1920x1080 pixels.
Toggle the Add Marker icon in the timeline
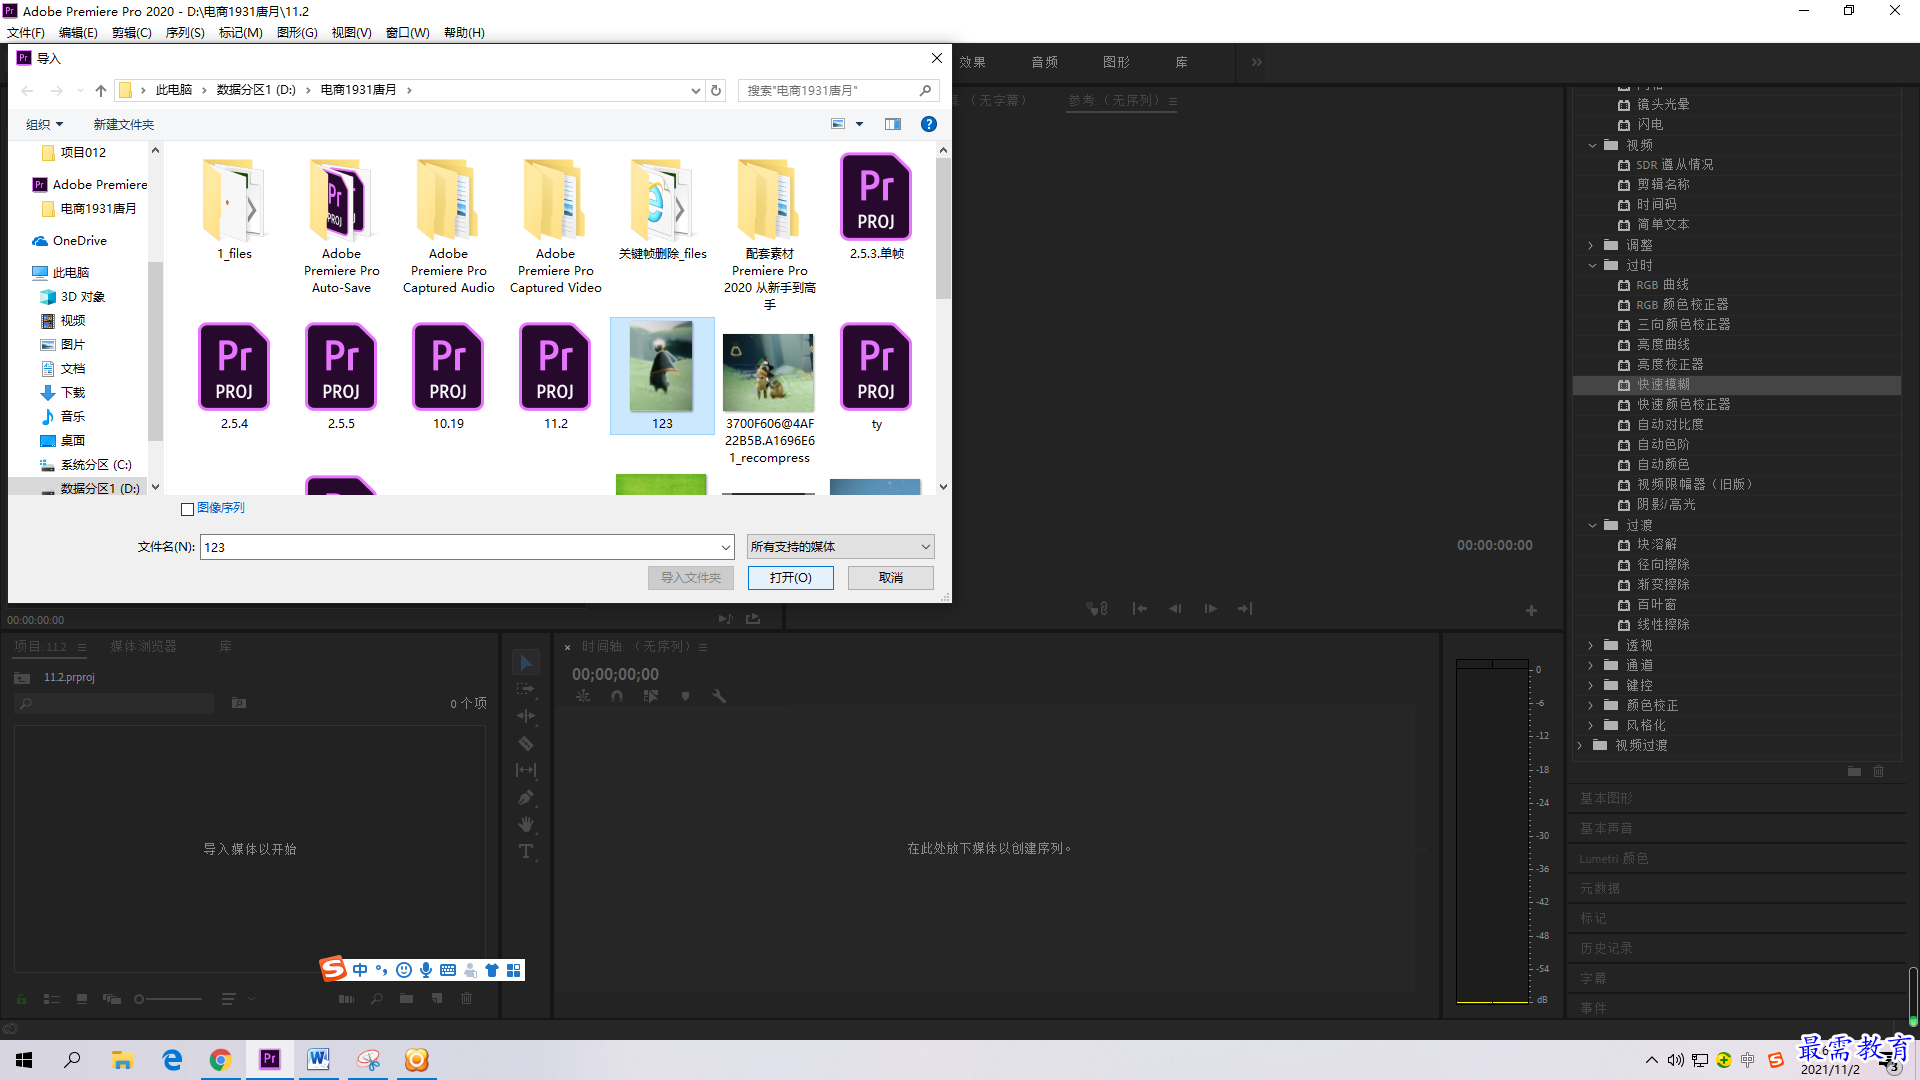(685, 696)
